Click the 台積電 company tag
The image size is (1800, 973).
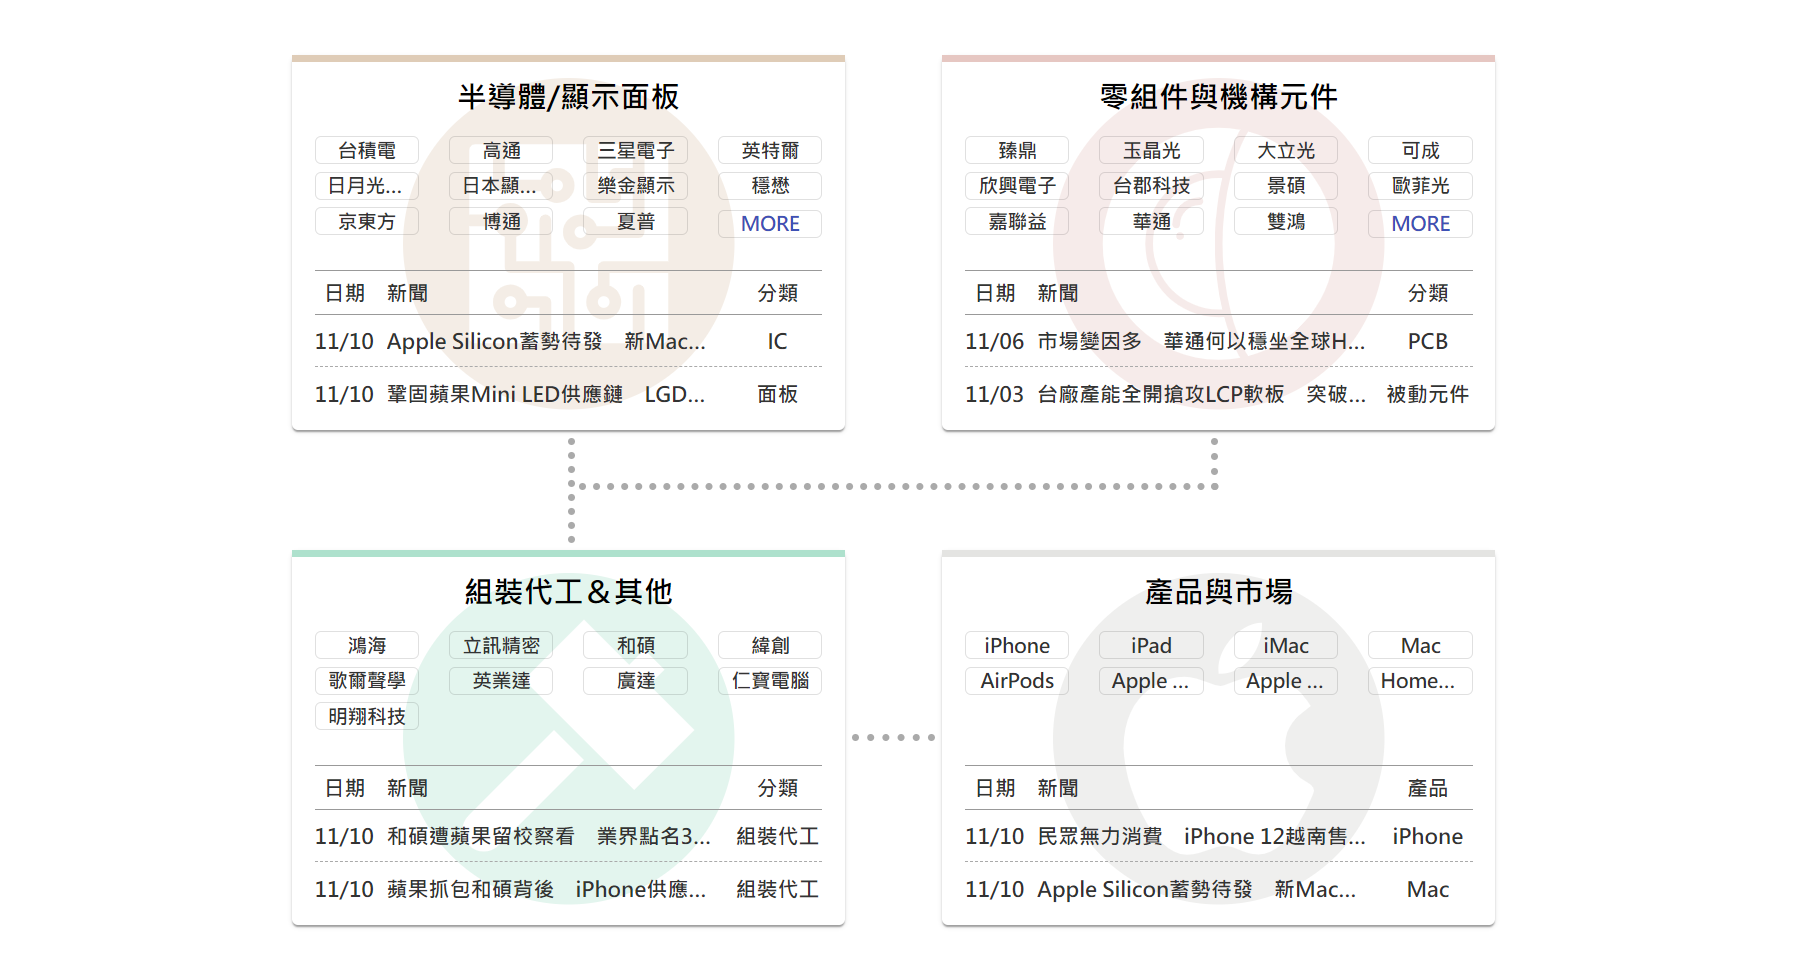pos(366,151)
